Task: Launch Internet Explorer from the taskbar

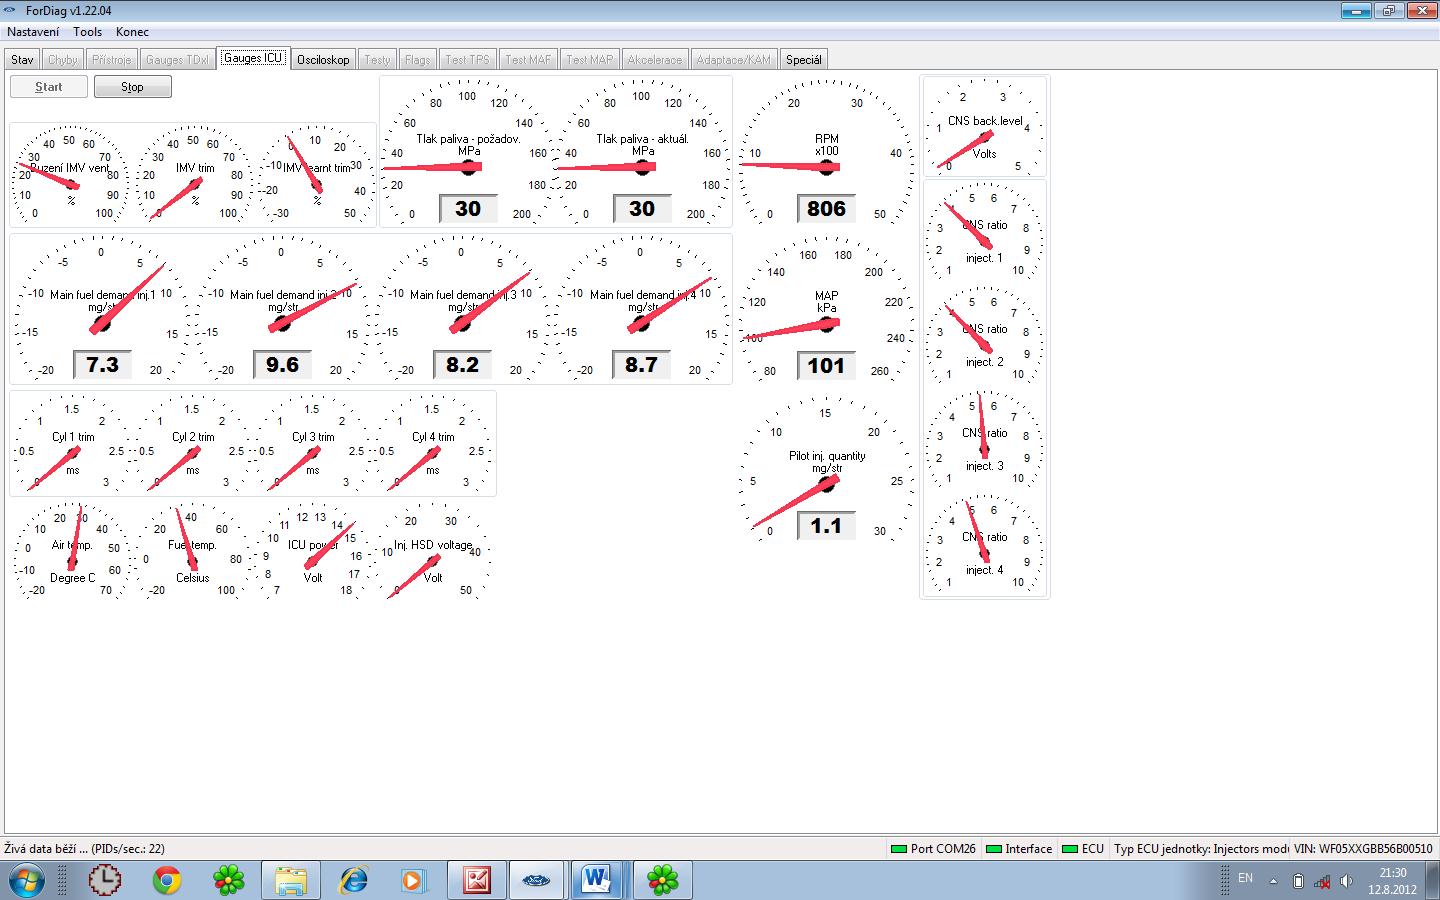Action: 353,880
